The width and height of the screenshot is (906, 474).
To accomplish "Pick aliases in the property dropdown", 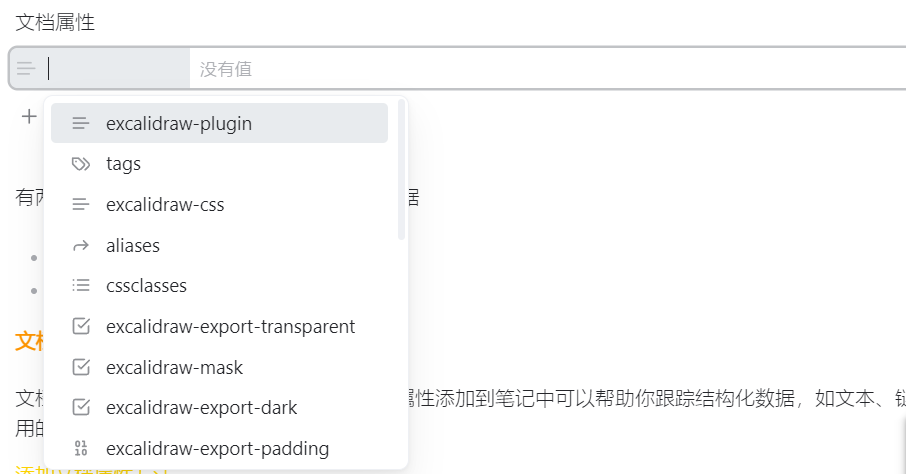I will [133, 246].
